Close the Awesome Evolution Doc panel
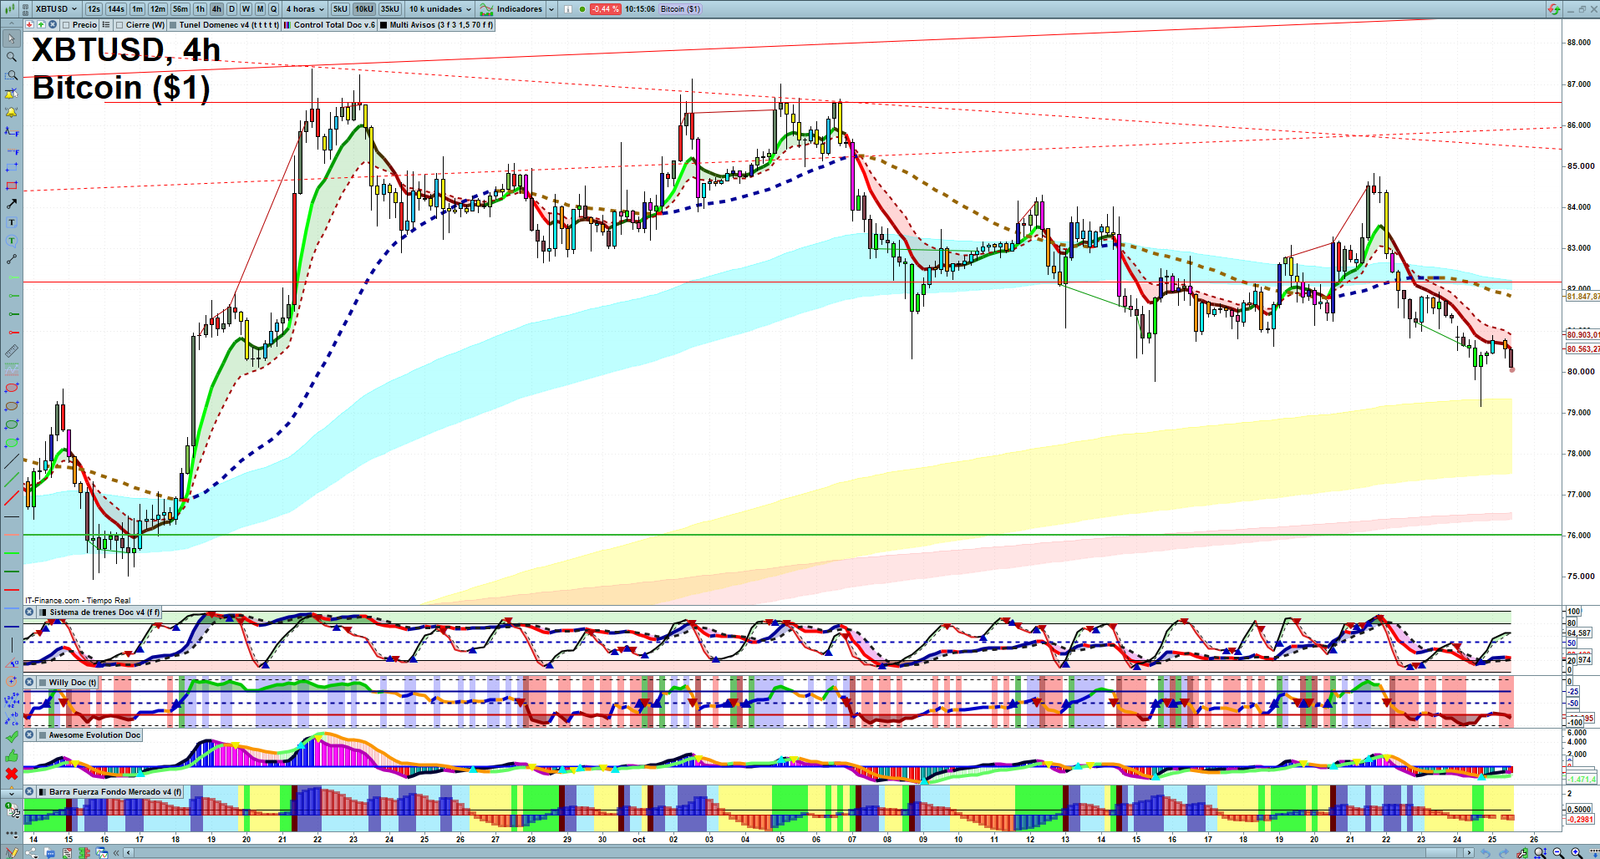 click(29, 735)
